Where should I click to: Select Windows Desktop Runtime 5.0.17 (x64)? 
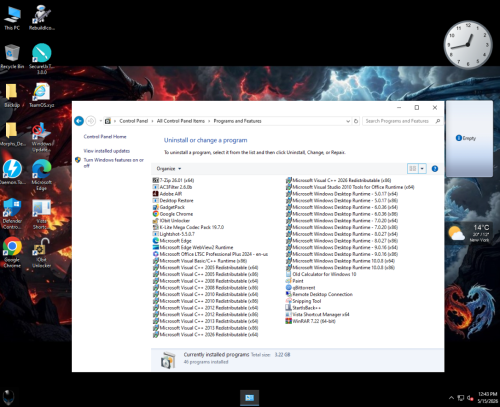pos(342,194)
